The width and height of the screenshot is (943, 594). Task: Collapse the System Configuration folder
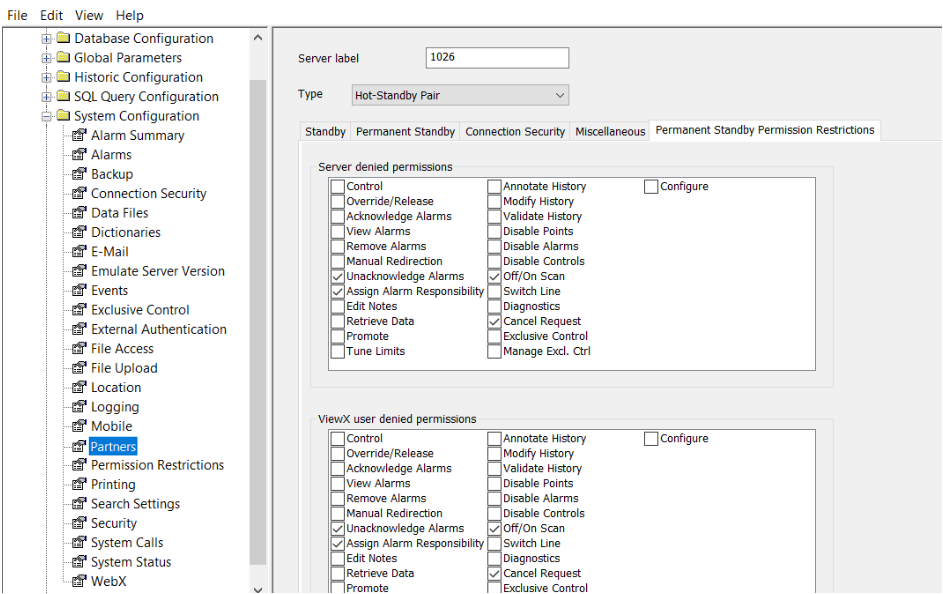click(46, 116)
